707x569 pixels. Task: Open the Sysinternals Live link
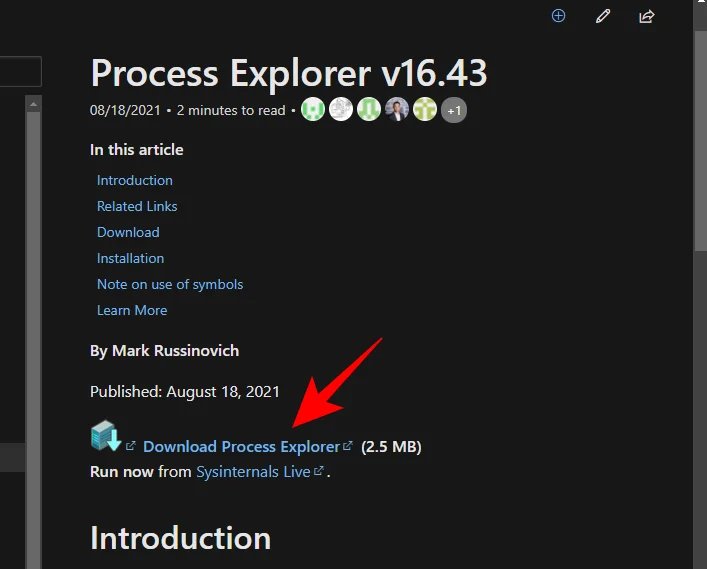[x=253, y=471]
